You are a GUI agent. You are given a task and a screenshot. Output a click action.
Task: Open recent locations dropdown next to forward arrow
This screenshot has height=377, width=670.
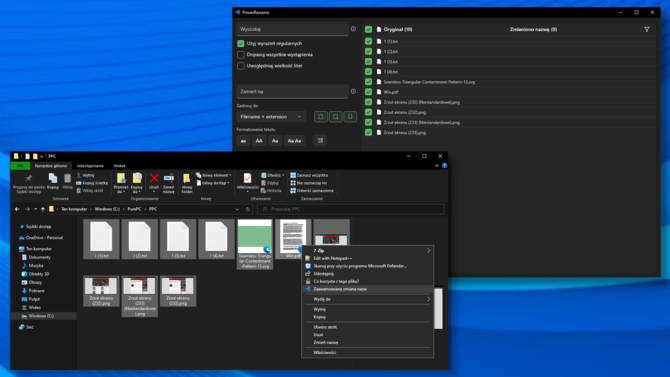35,209
